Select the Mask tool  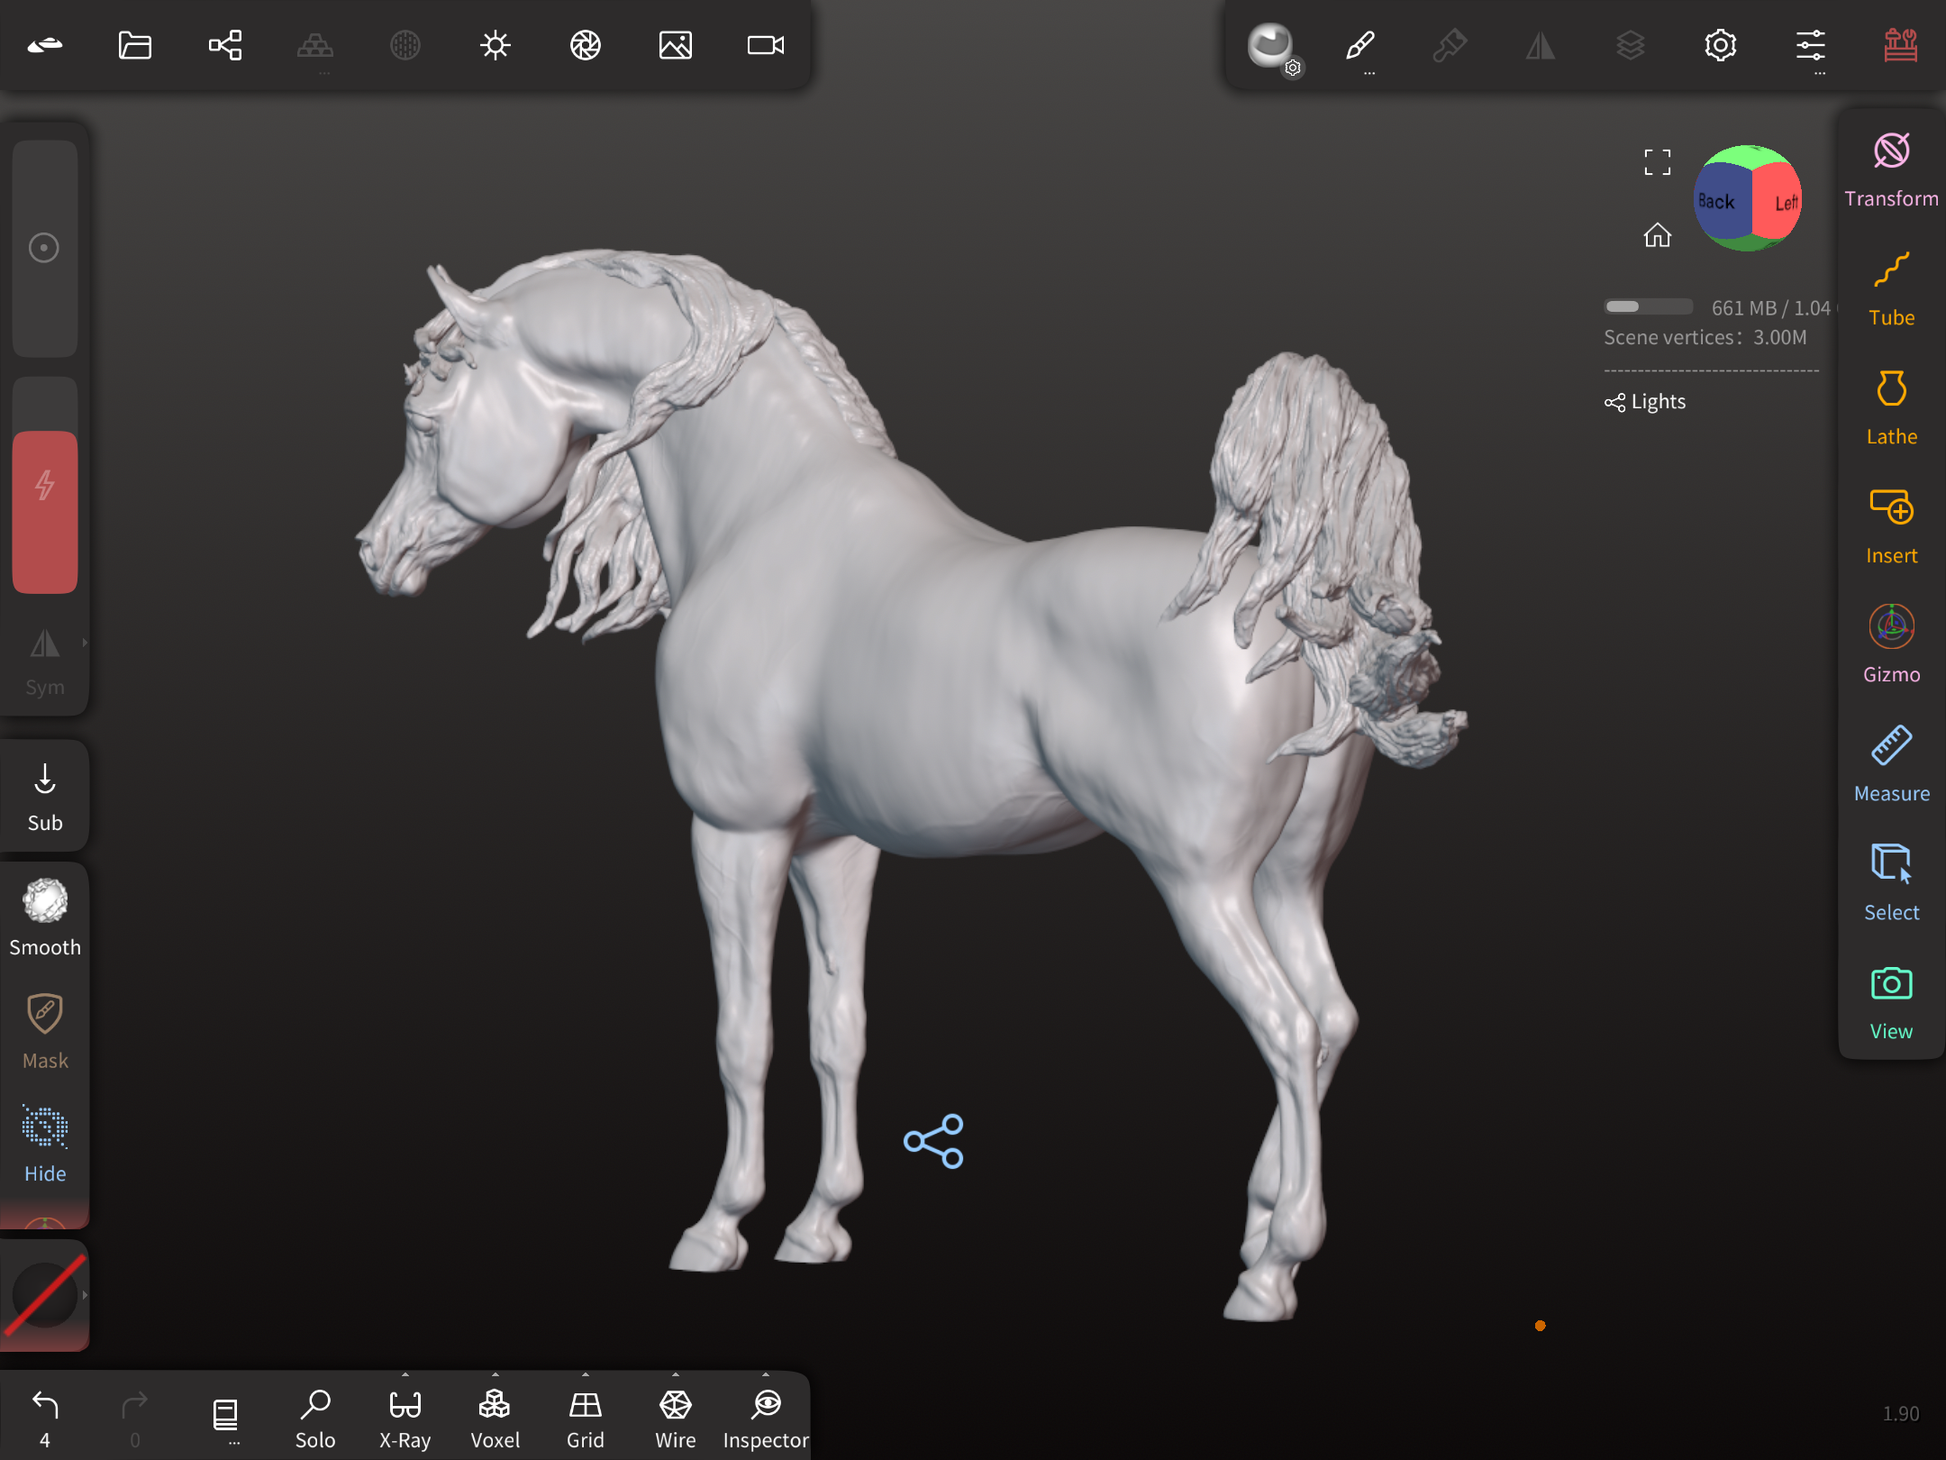point(45,1032)
